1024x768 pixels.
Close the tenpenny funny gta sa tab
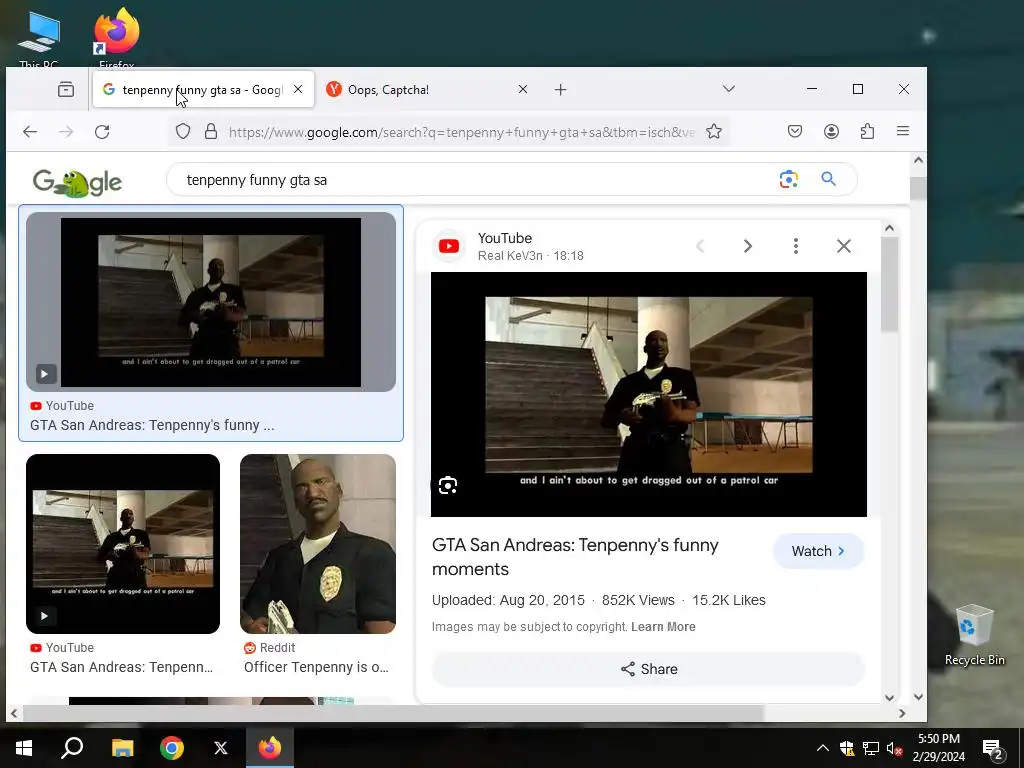coord(298,89)
